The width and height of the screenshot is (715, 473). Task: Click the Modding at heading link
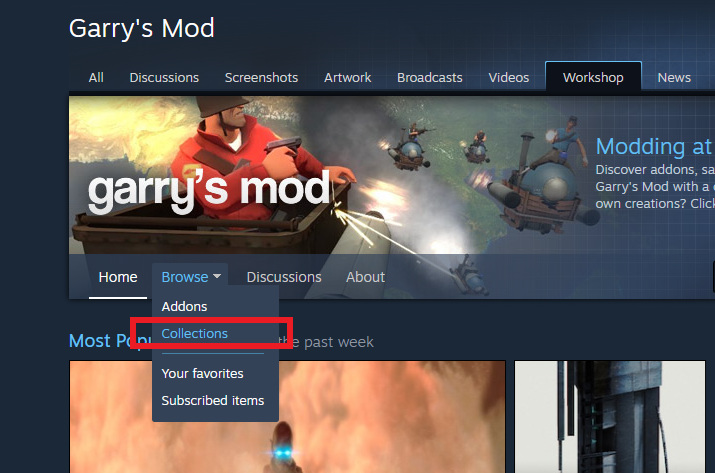(655, 147)
